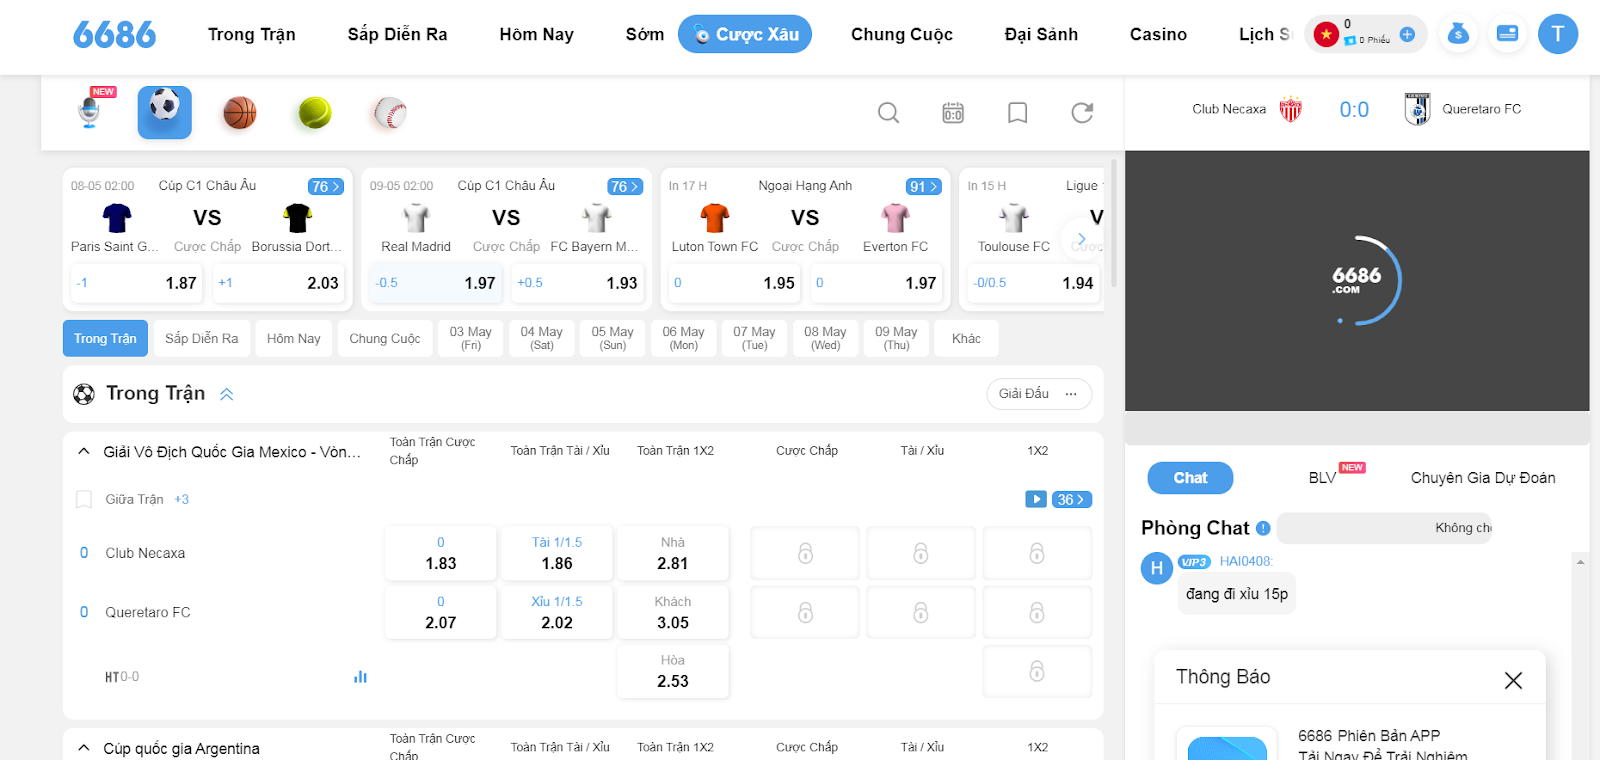Select Xỉu 1/1.5 odds 2.02

pyautogui.click(x=557, y=612)
